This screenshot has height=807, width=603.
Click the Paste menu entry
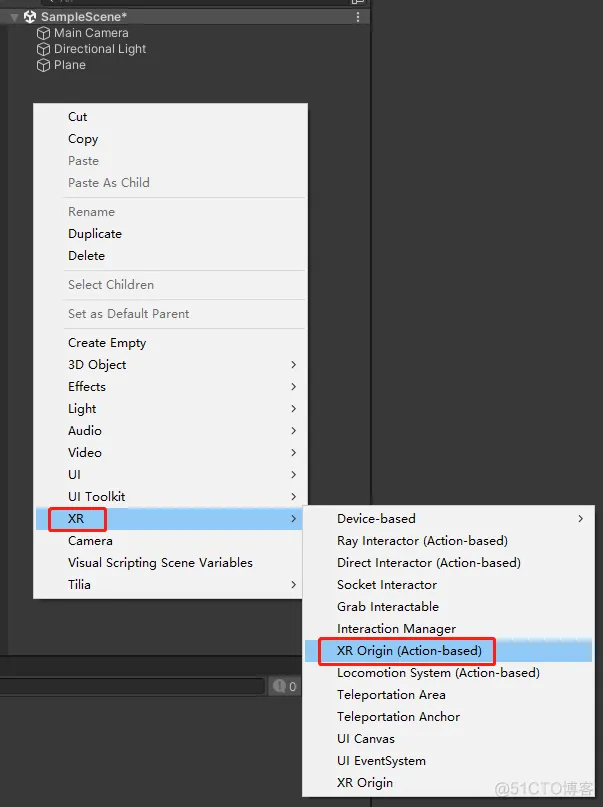[x=170, y=161]
